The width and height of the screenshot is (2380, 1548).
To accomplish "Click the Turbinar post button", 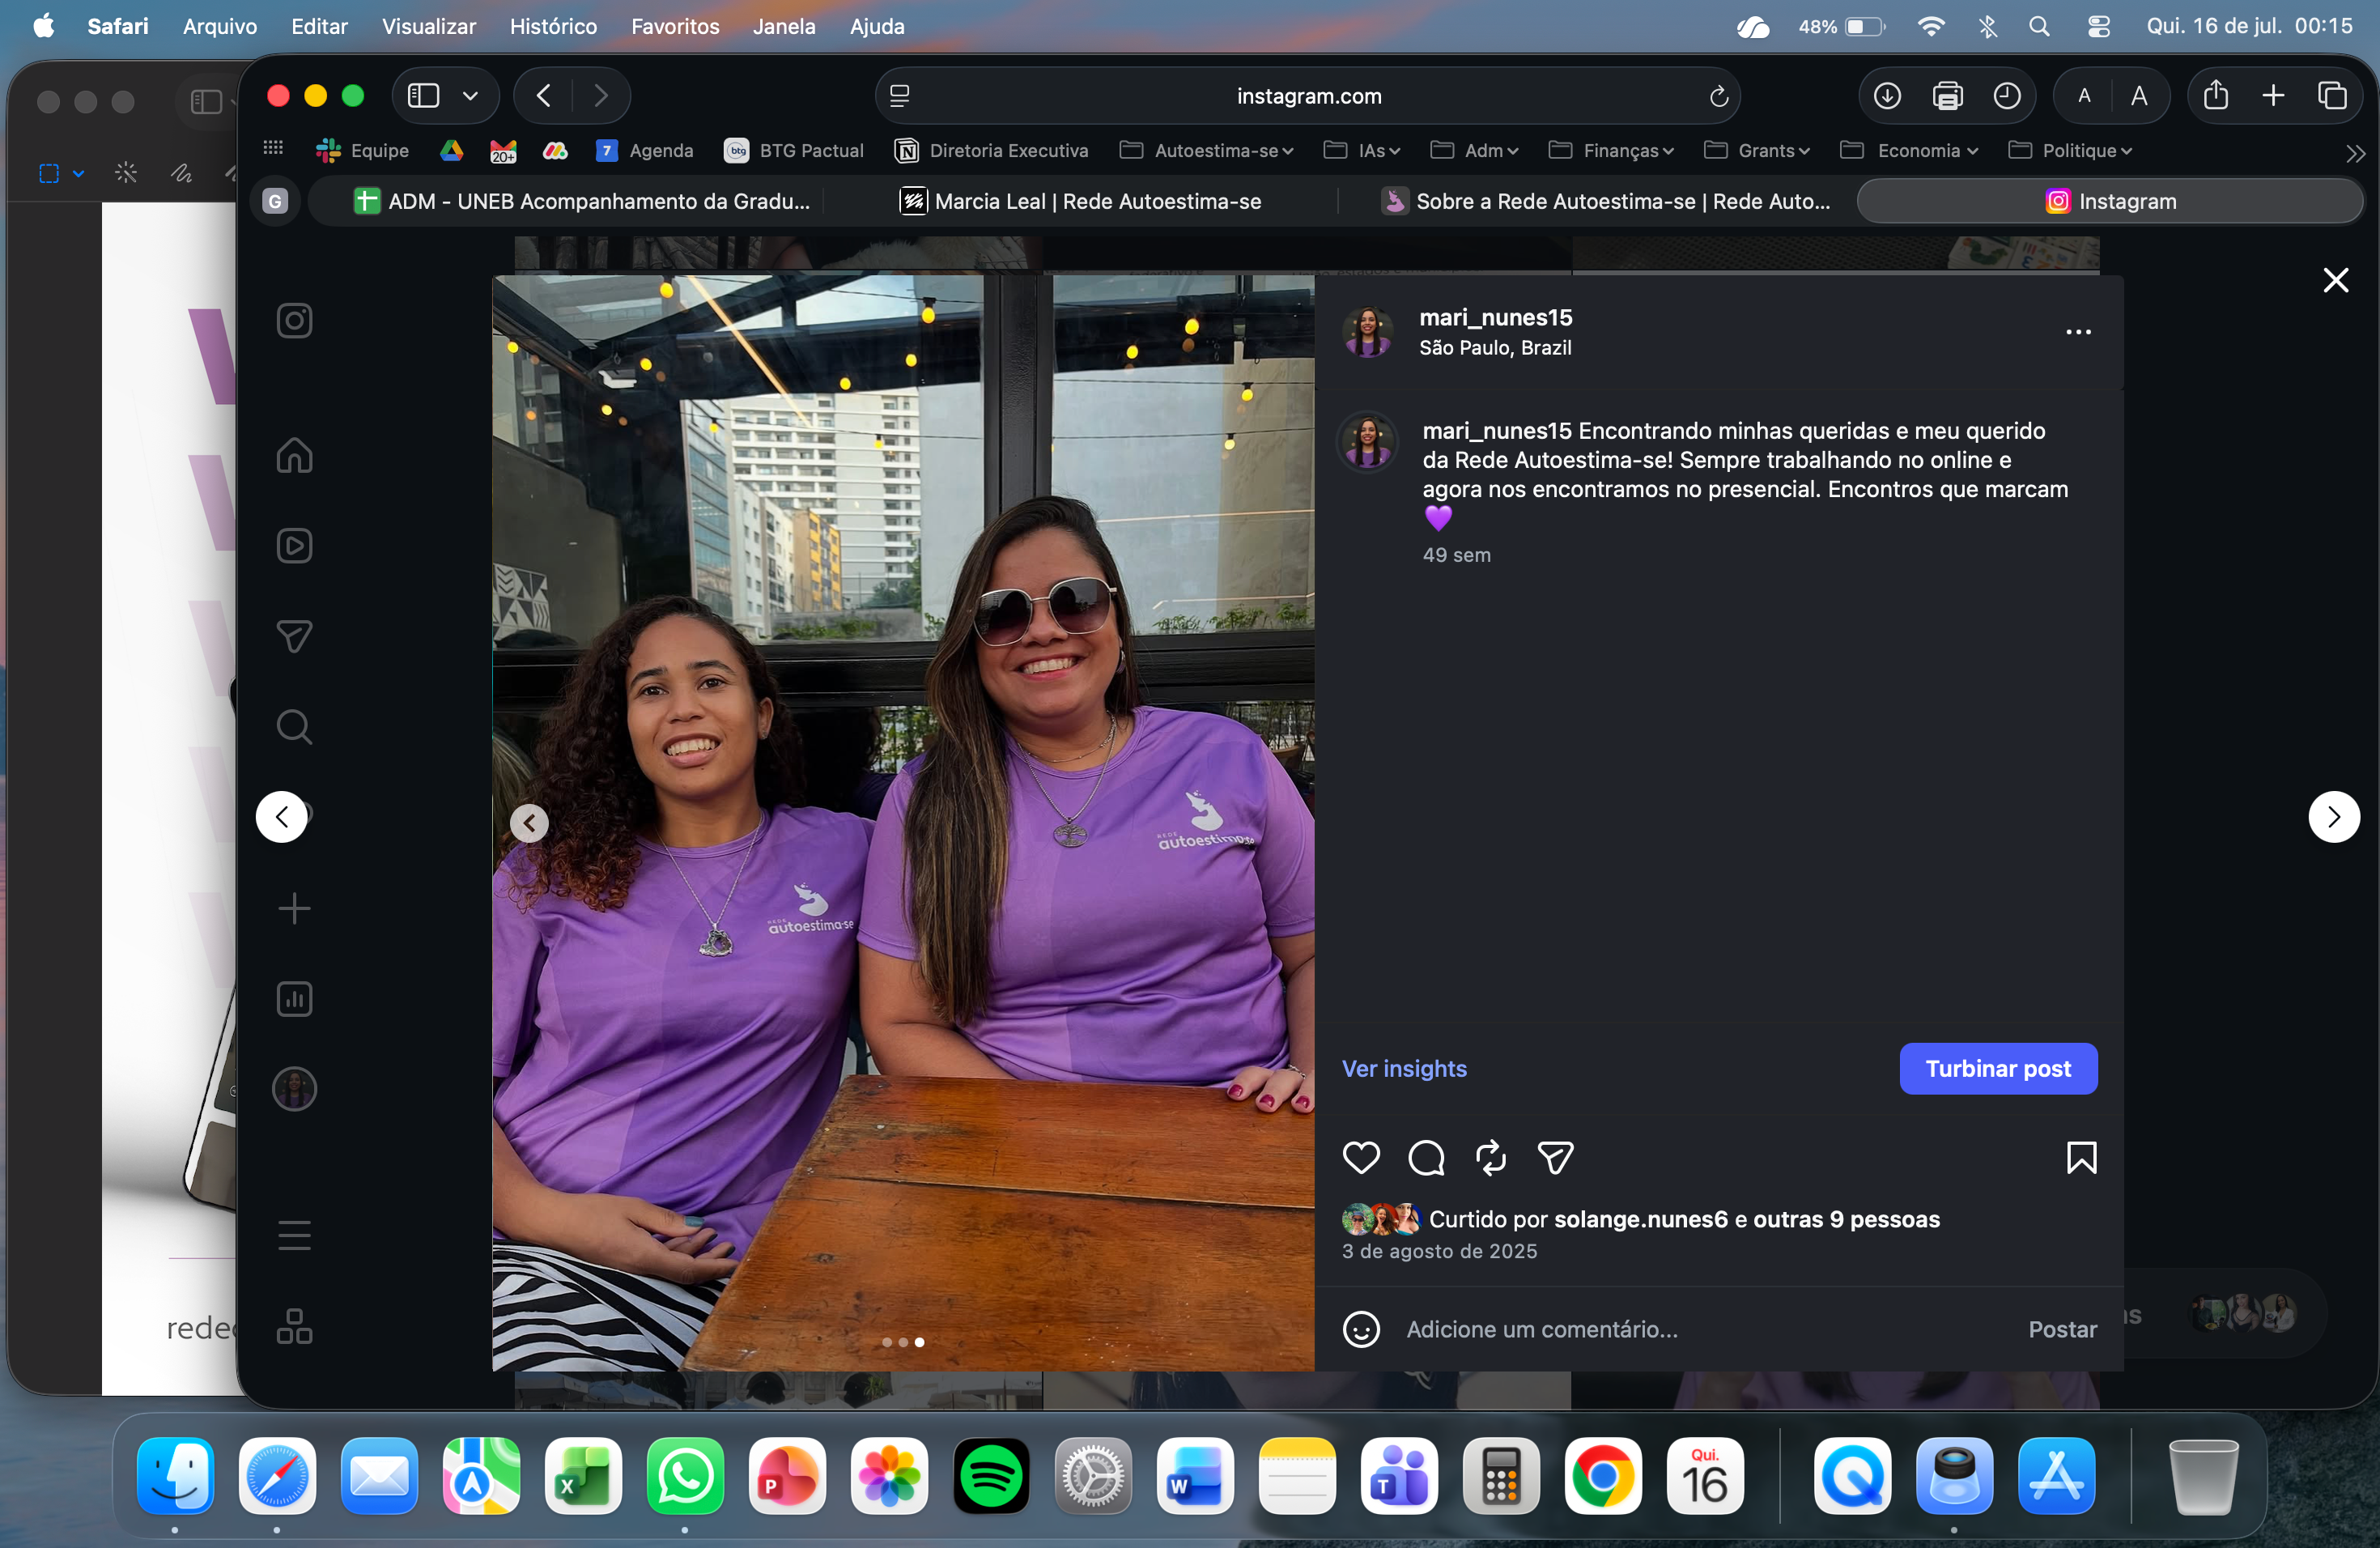I will point(1997,1069).
